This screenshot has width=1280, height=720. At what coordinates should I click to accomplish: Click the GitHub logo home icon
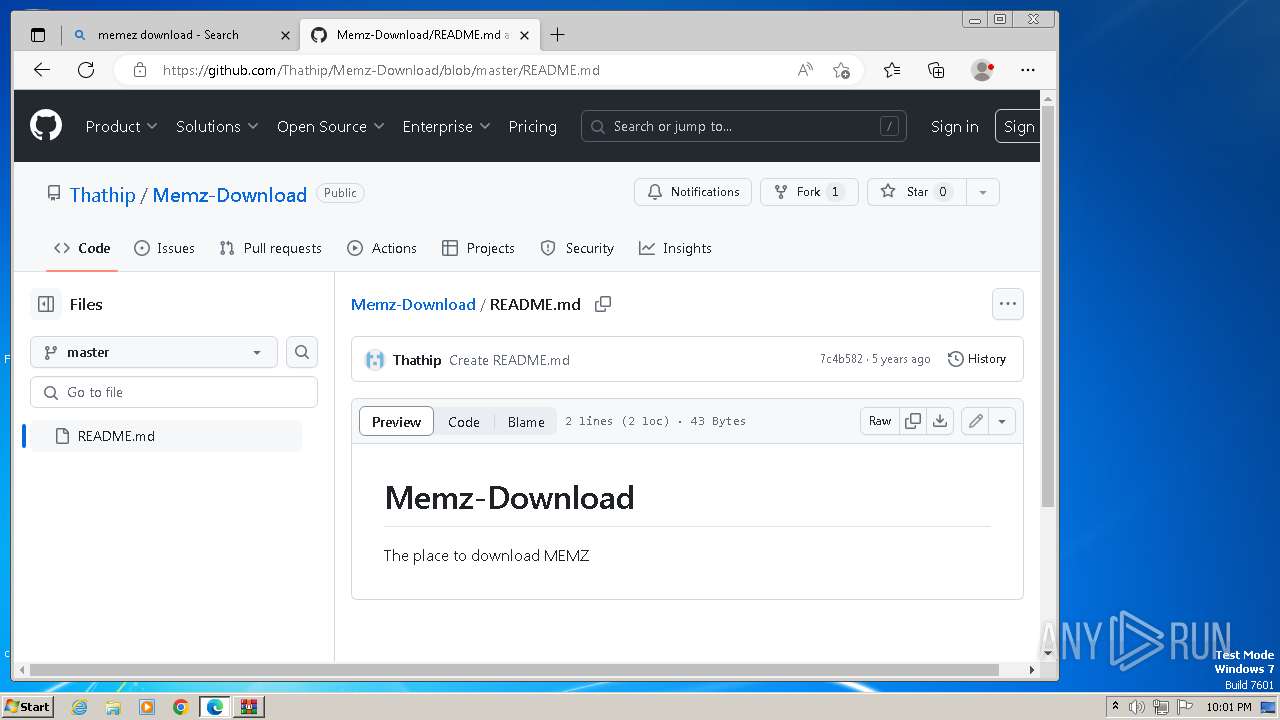coord(46,126)
